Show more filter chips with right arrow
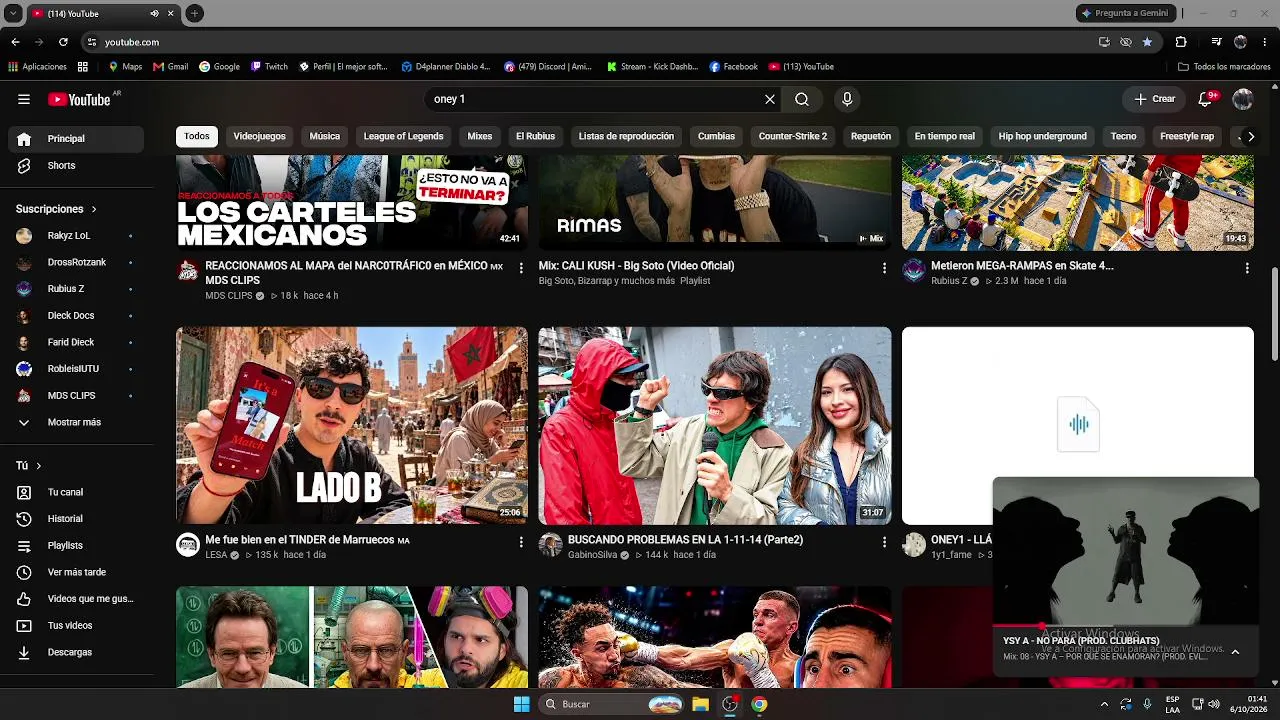This screenshot has width=1280, height=720. (x=1249, y=136)
